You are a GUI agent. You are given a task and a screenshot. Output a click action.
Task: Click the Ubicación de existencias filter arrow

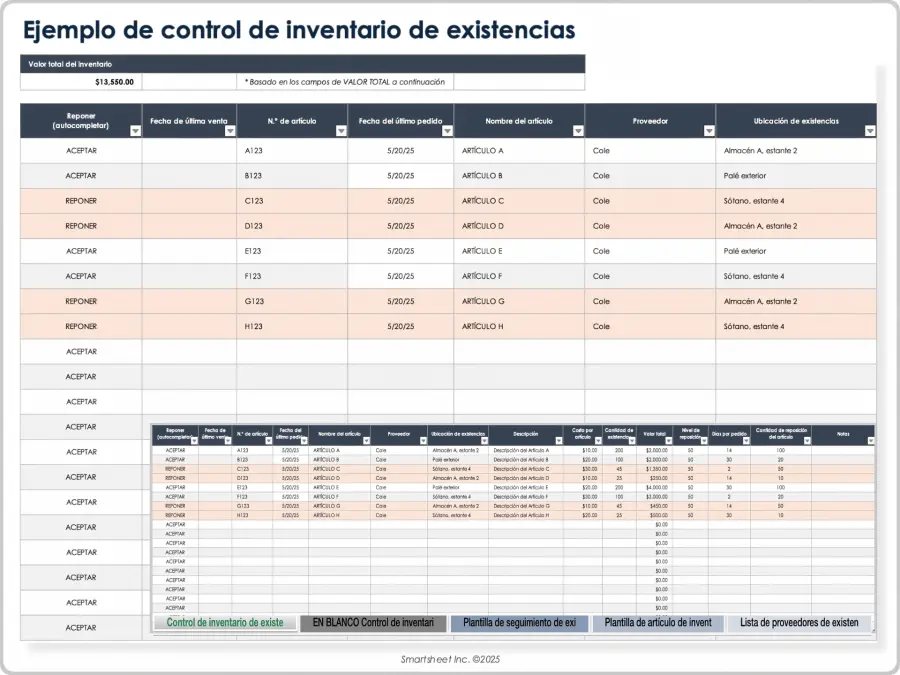click(x=869, y=130)
